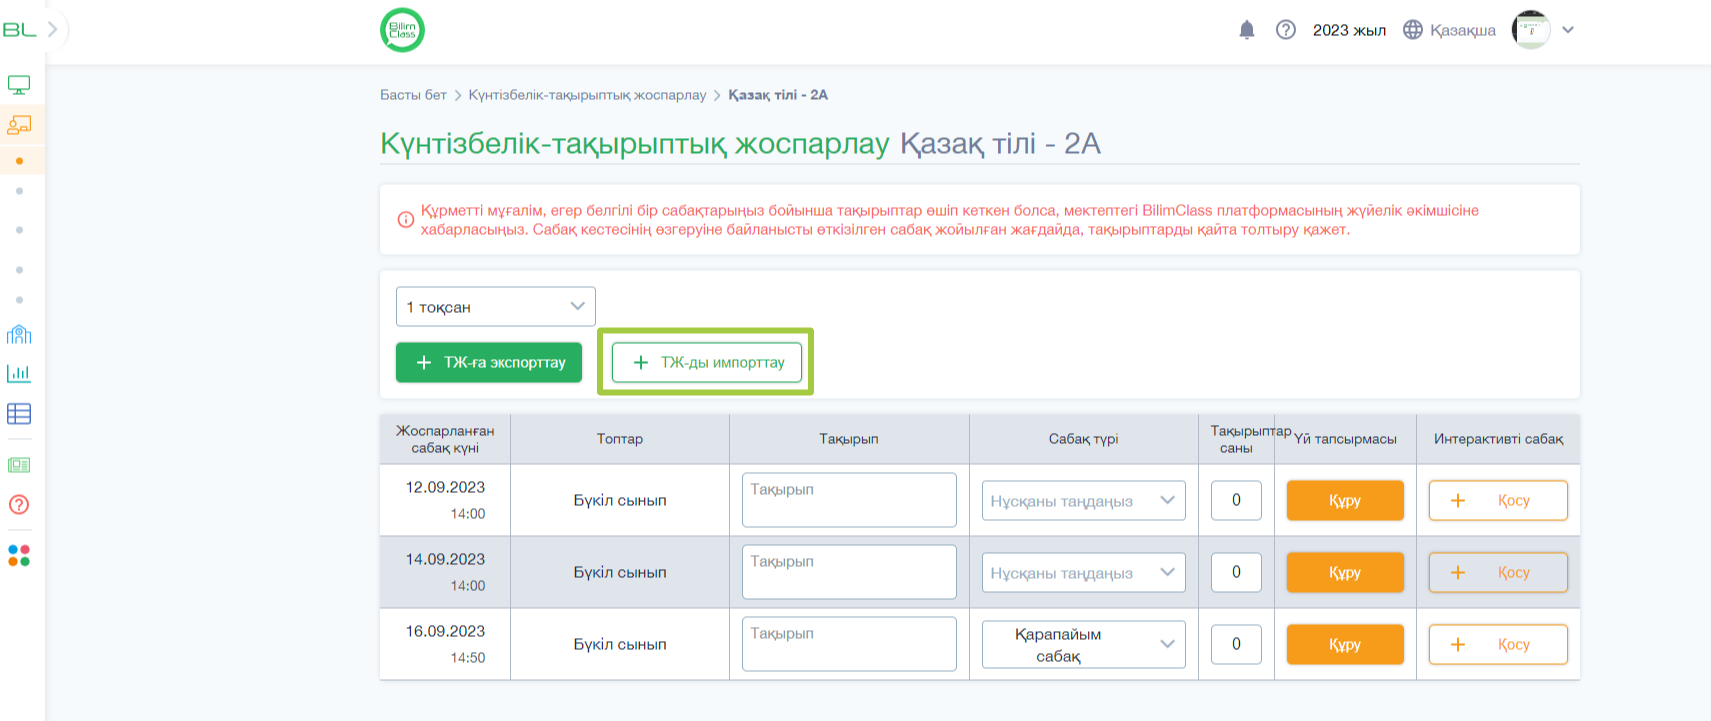Click Құру homework button for 14.09.2023
The image size is (1711, 721).
[1345, 572]
